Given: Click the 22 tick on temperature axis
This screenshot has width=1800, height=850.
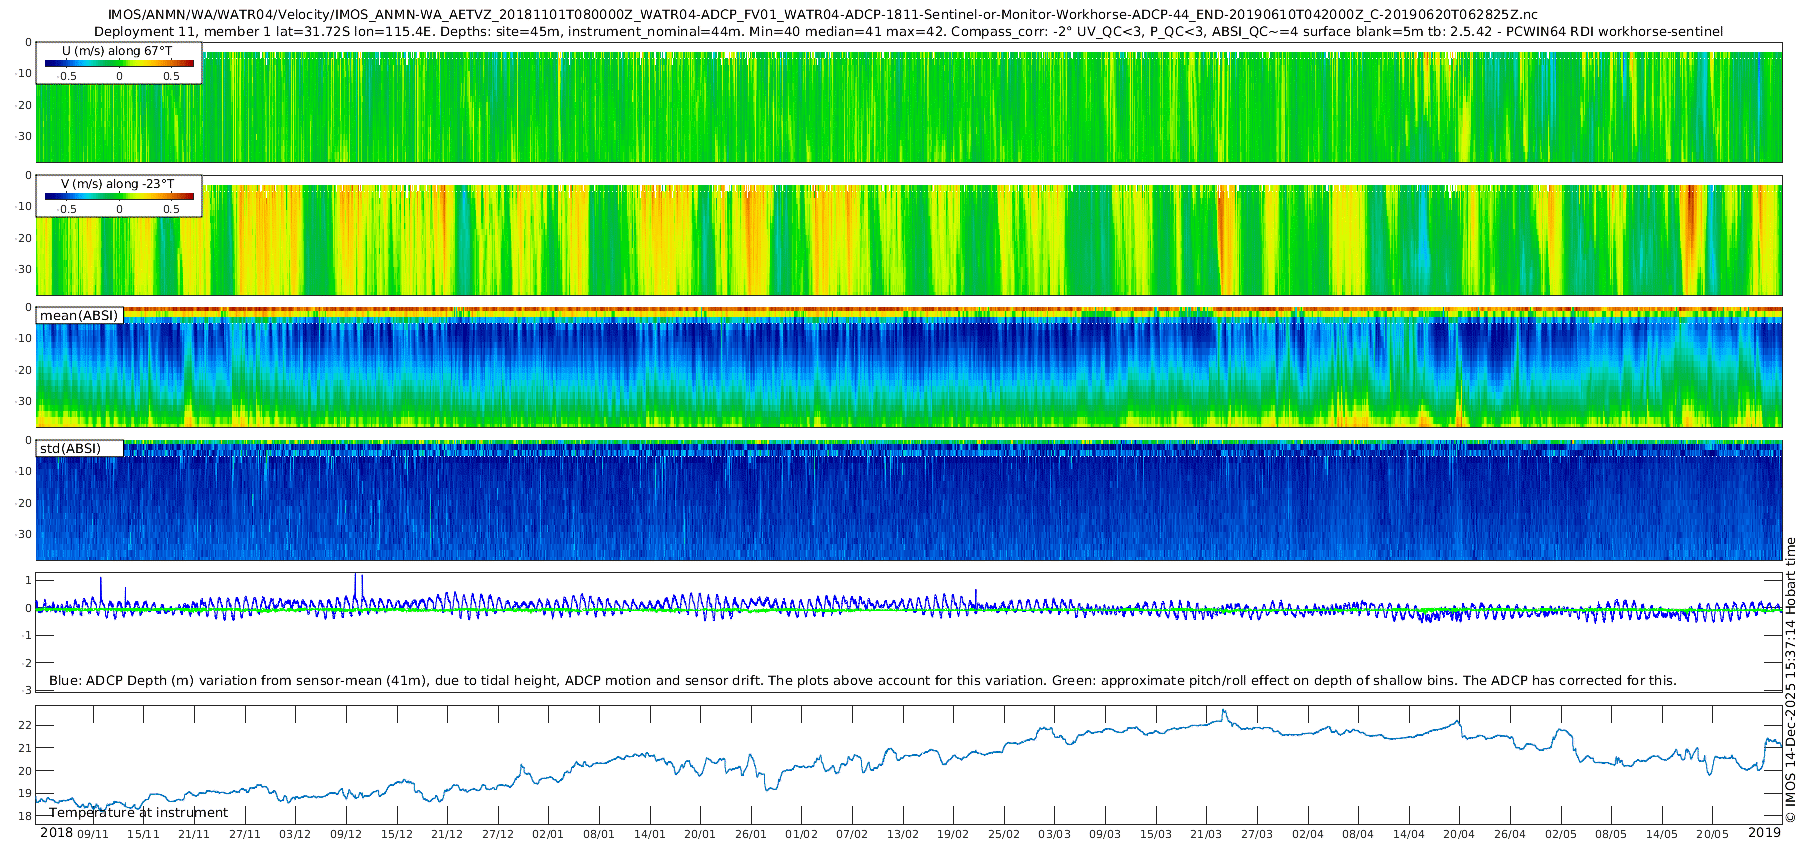Looking at the screenshot, I should pos(25,725).
